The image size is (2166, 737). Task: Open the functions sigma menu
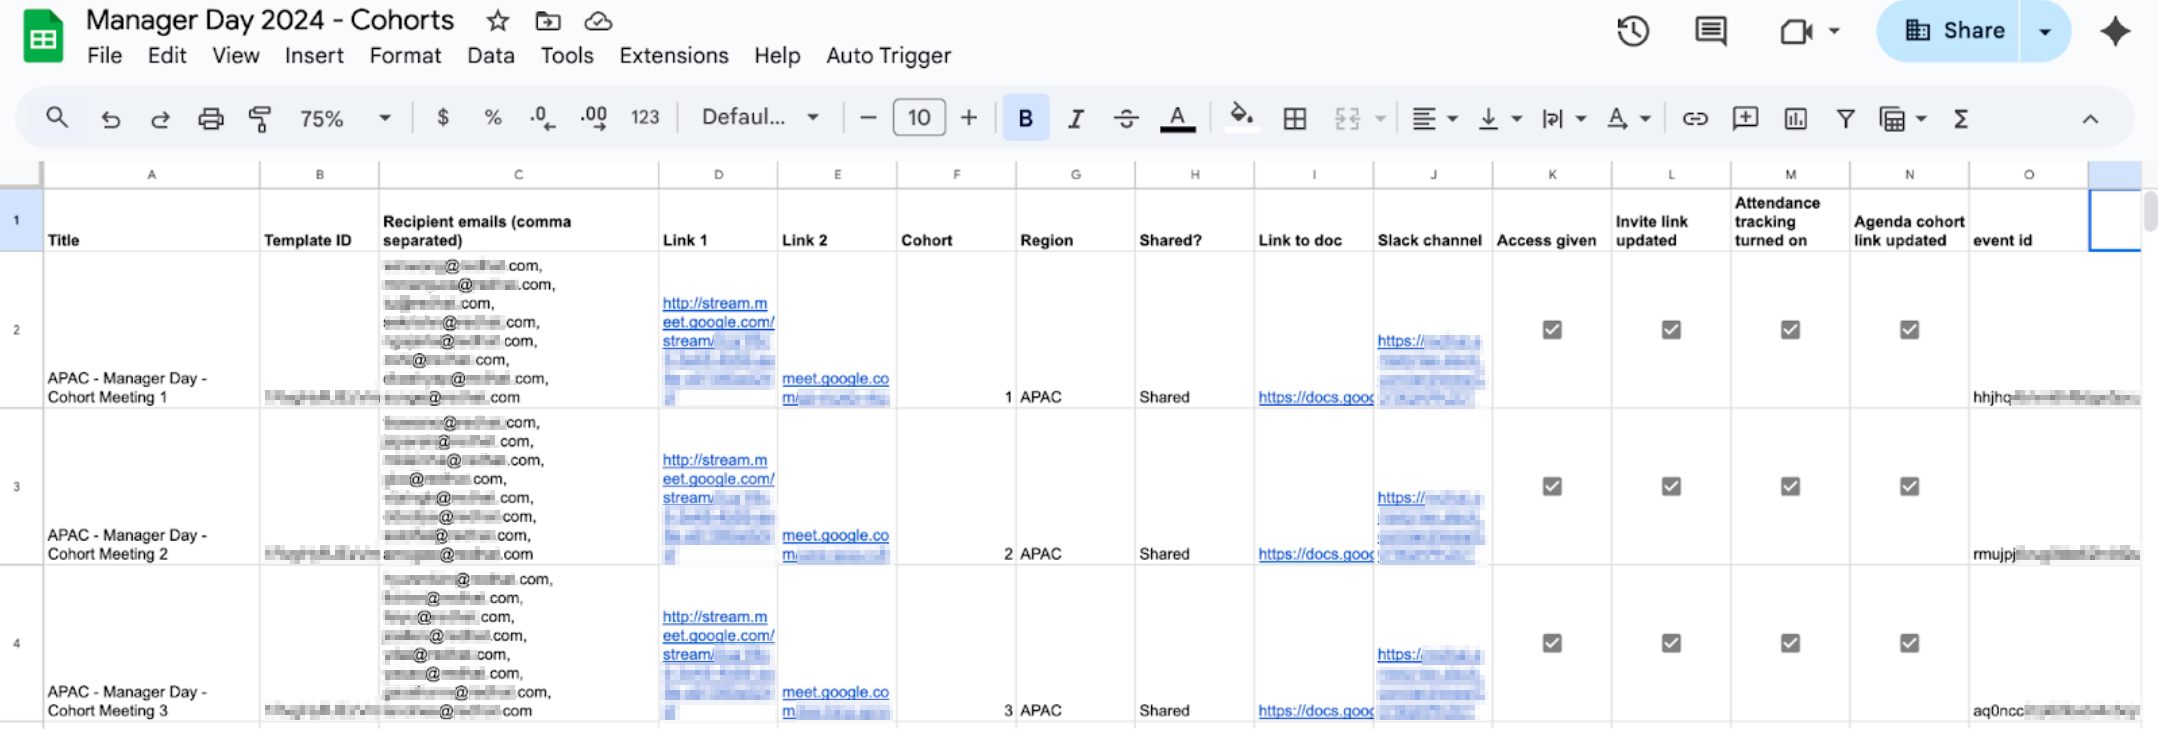[1961, 119]
